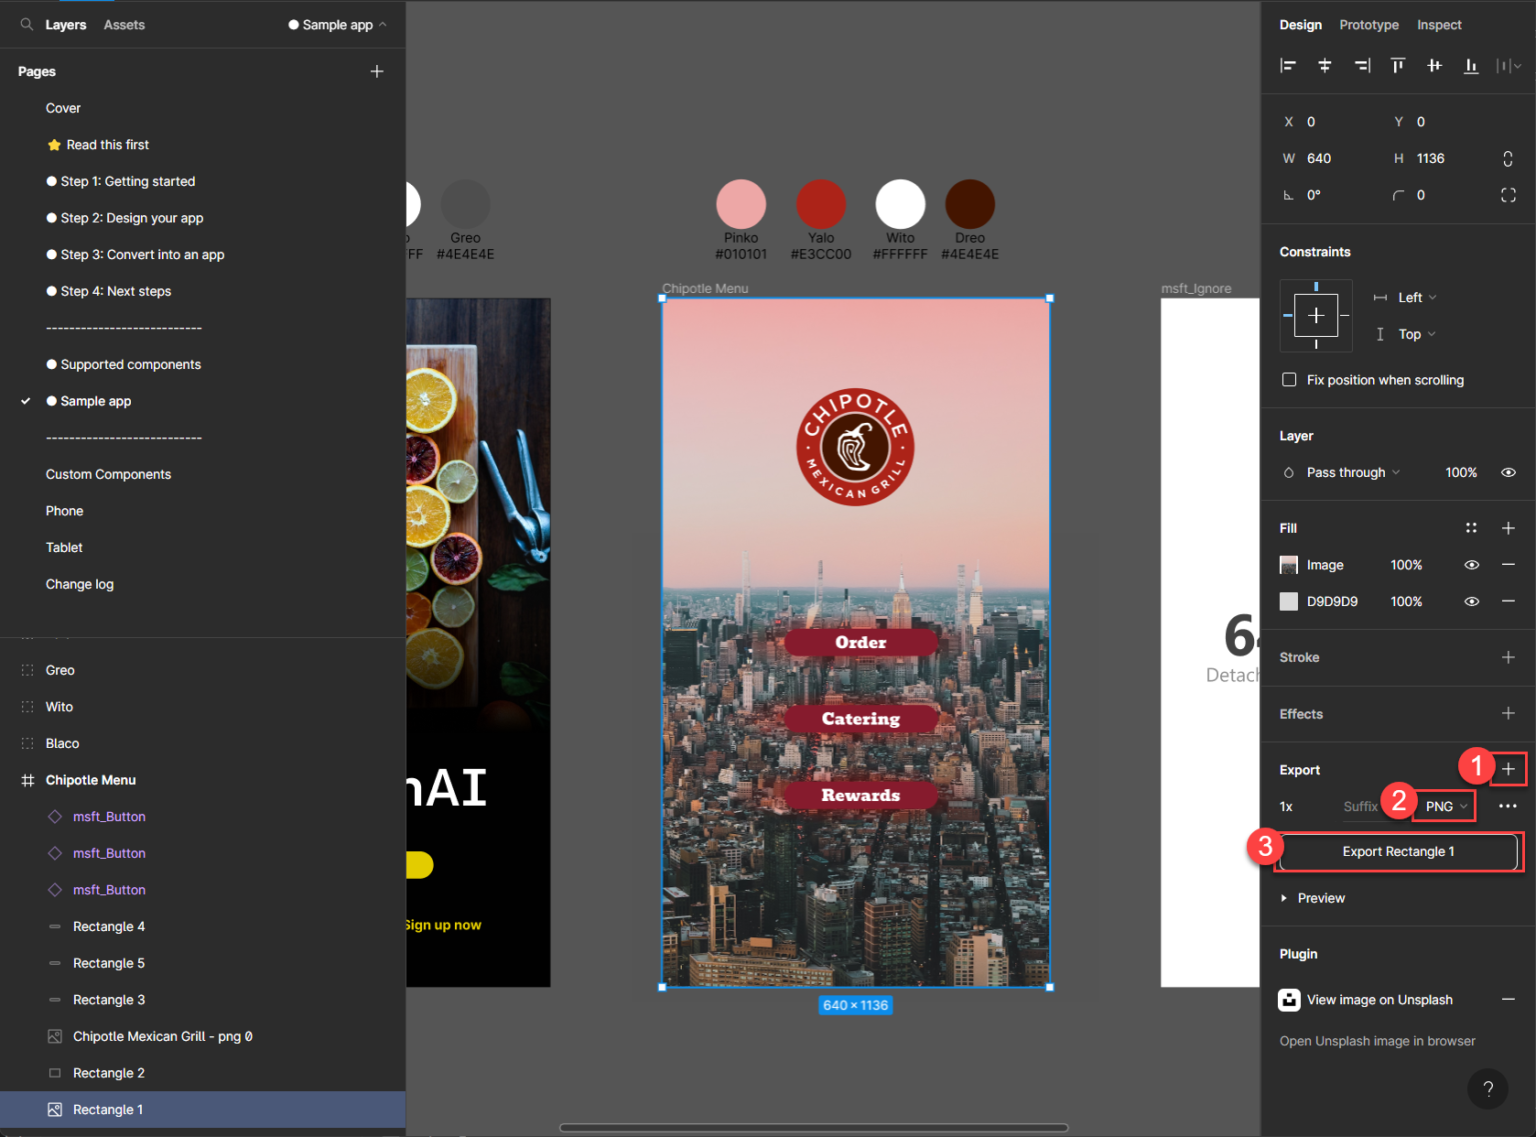Click the Export Rectangle 1 button
This screenshot has width=1536, height=1137.
click(x=1398, y=851)
